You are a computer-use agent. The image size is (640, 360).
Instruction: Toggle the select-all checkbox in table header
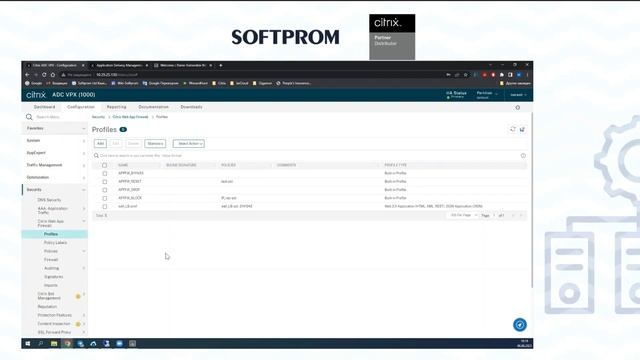(x=104, y=165)
